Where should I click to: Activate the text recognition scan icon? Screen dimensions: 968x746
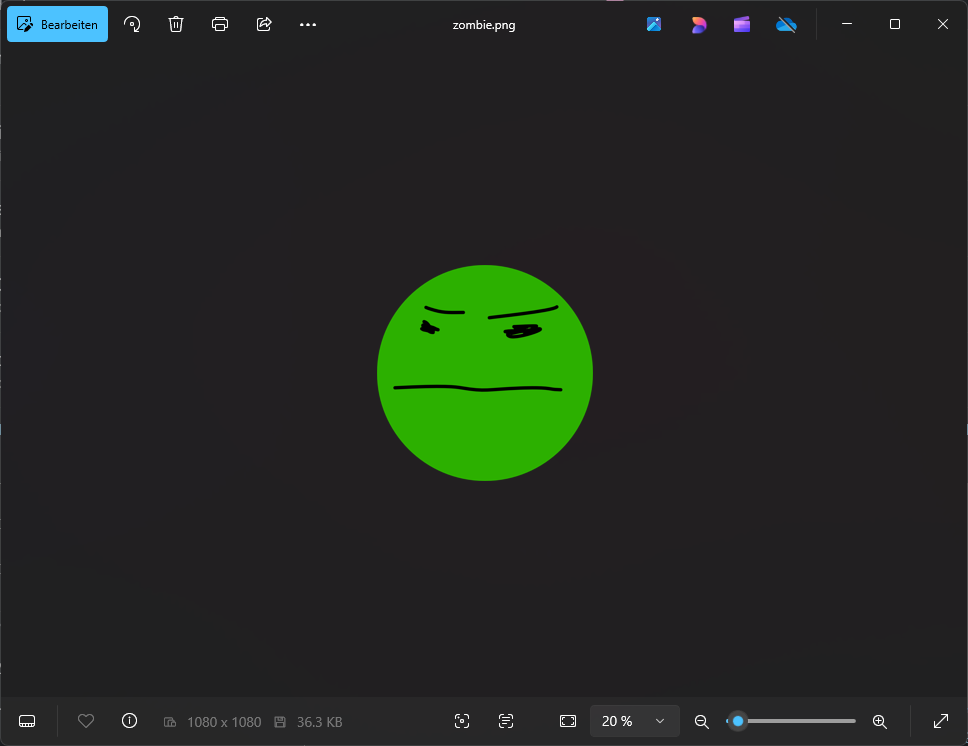pyautogui.click(x=506, y=721)
